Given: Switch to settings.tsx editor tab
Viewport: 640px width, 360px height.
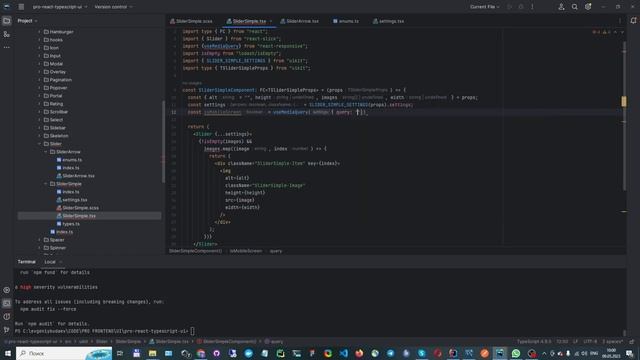Looking at the screenshot, I should point(388,21).
